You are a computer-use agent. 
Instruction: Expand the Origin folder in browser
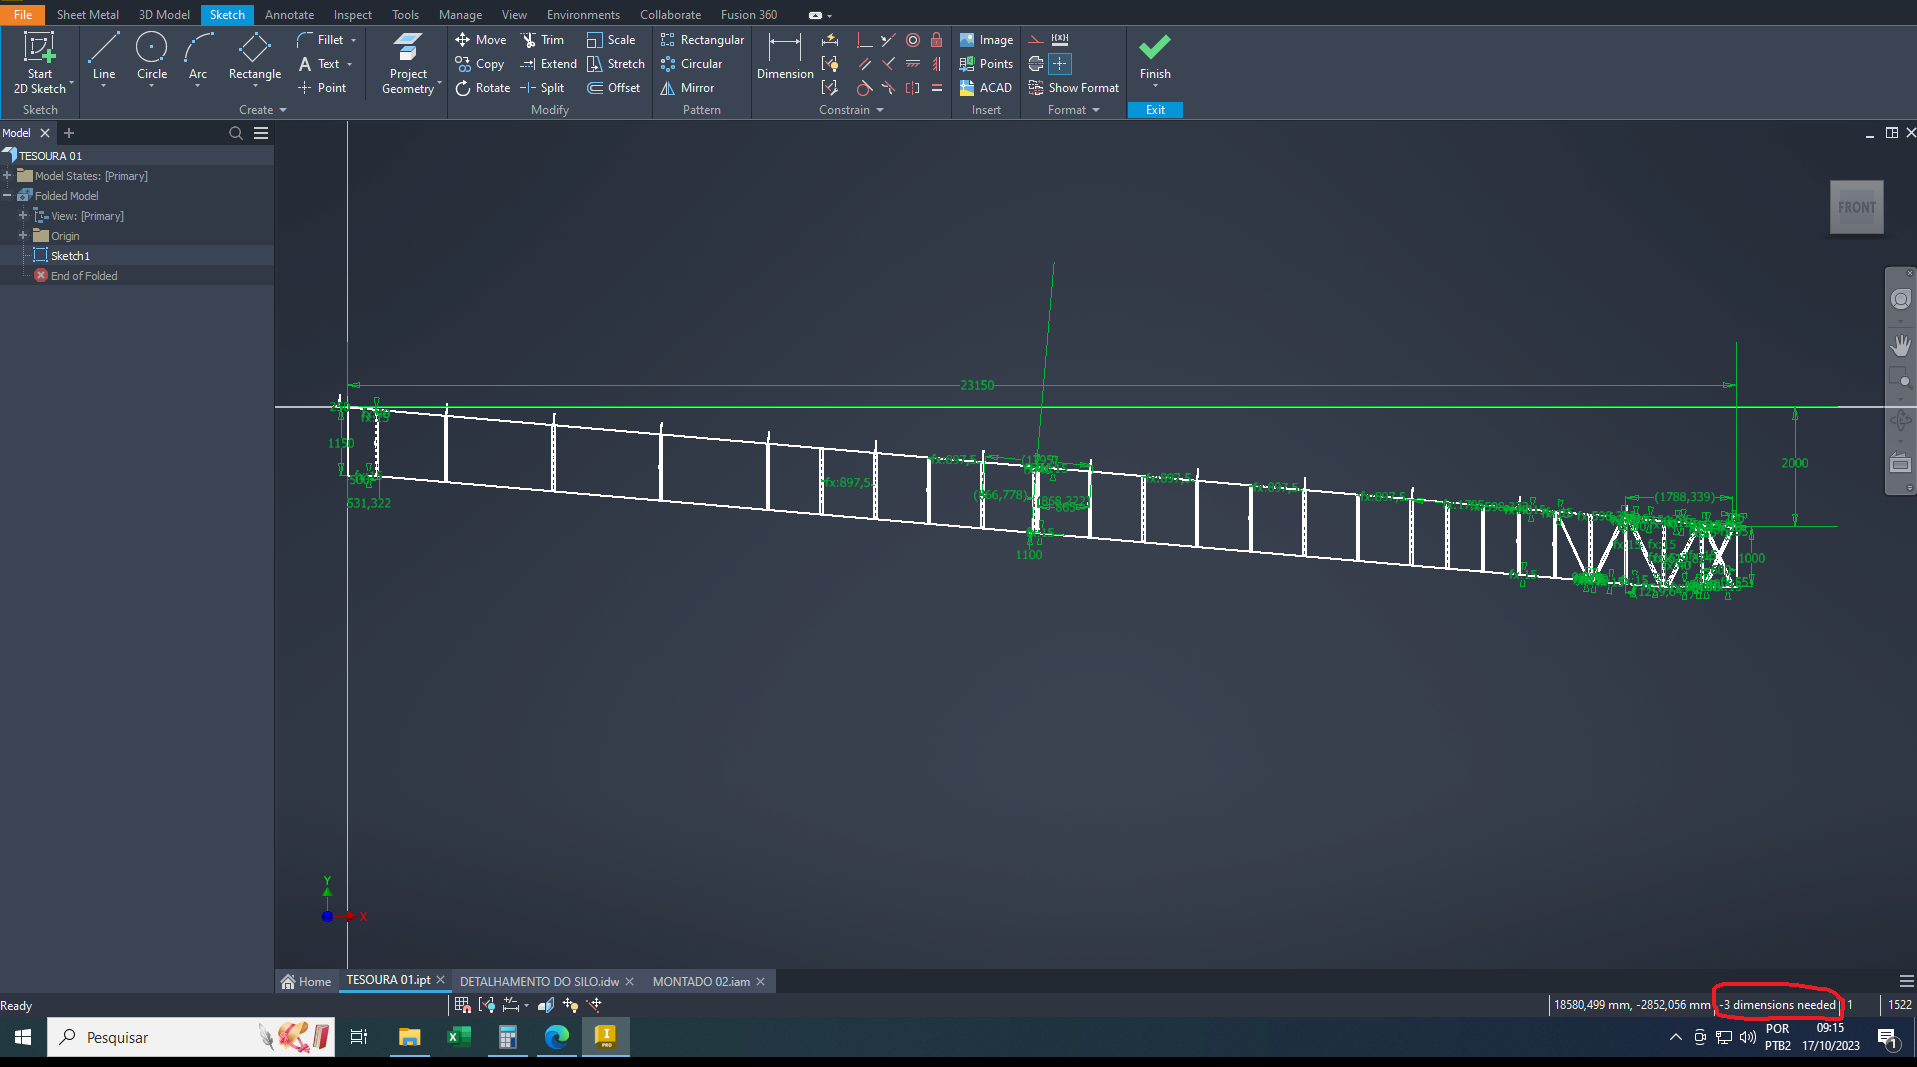23,235
